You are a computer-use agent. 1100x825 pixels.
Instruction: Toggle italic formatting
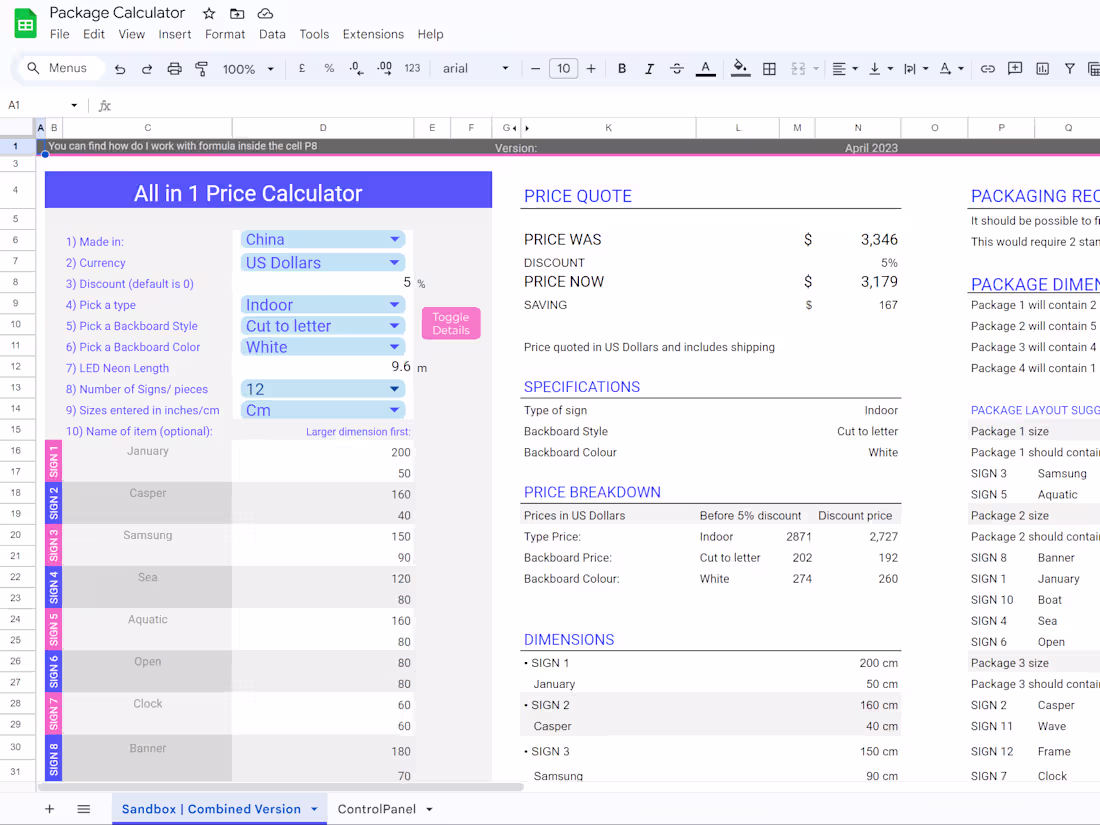click(649, 69)
